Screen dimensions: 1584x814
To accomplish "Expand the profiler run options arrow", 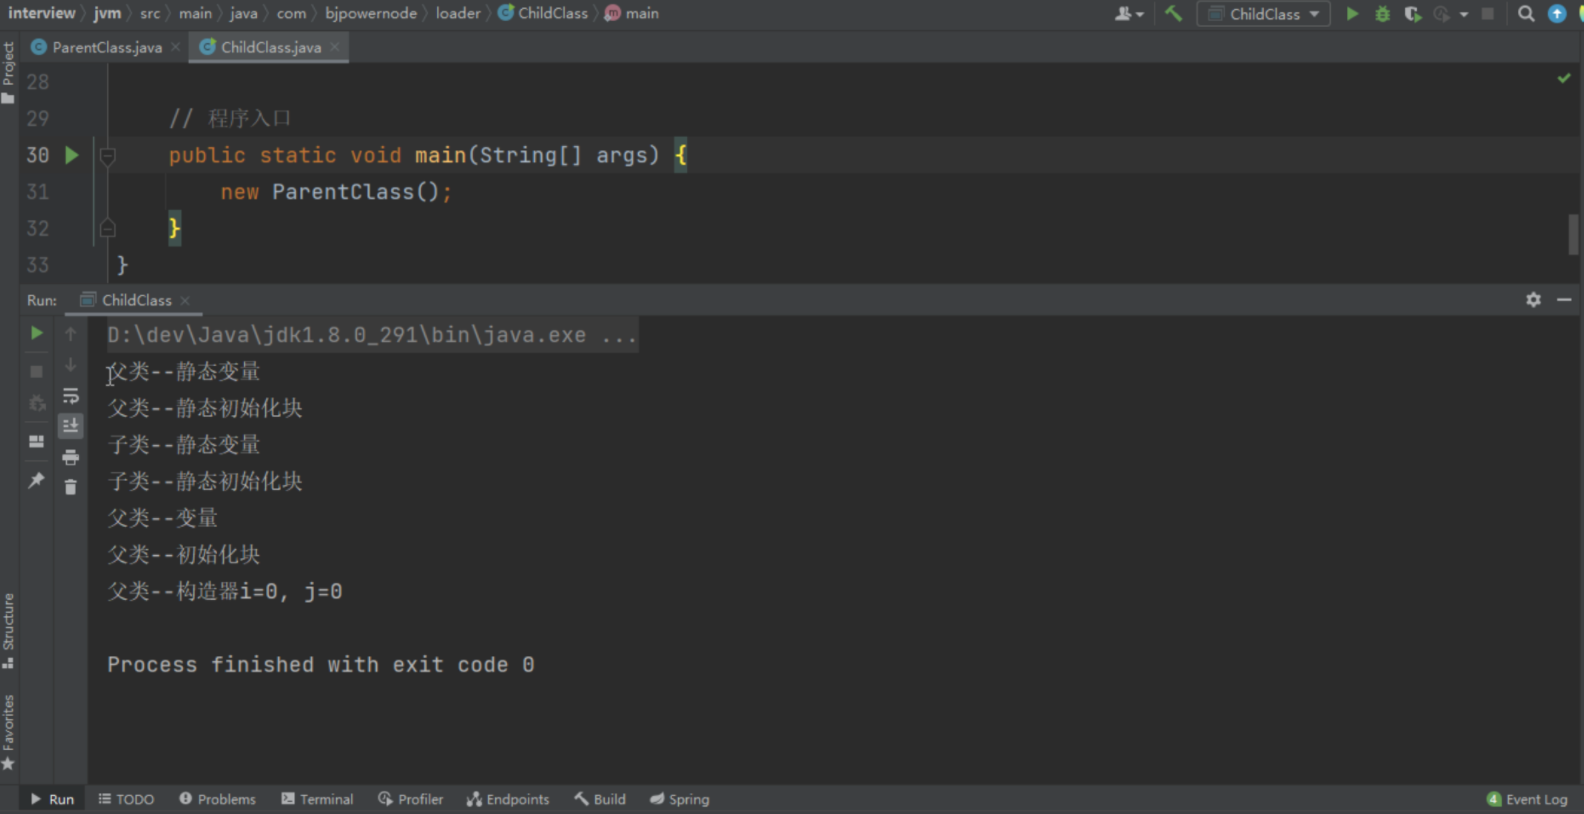I will tap(1464, 15).
